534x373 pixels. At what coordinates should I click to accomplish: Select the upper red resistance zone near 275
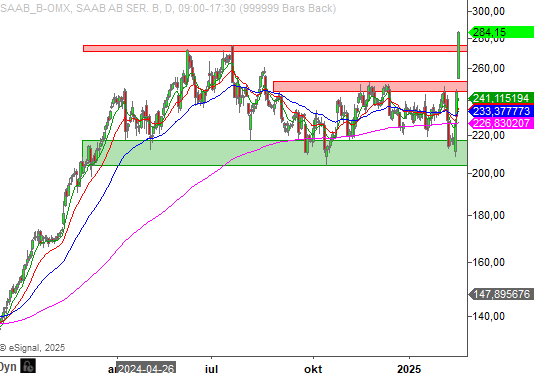[x=275, y=48]
